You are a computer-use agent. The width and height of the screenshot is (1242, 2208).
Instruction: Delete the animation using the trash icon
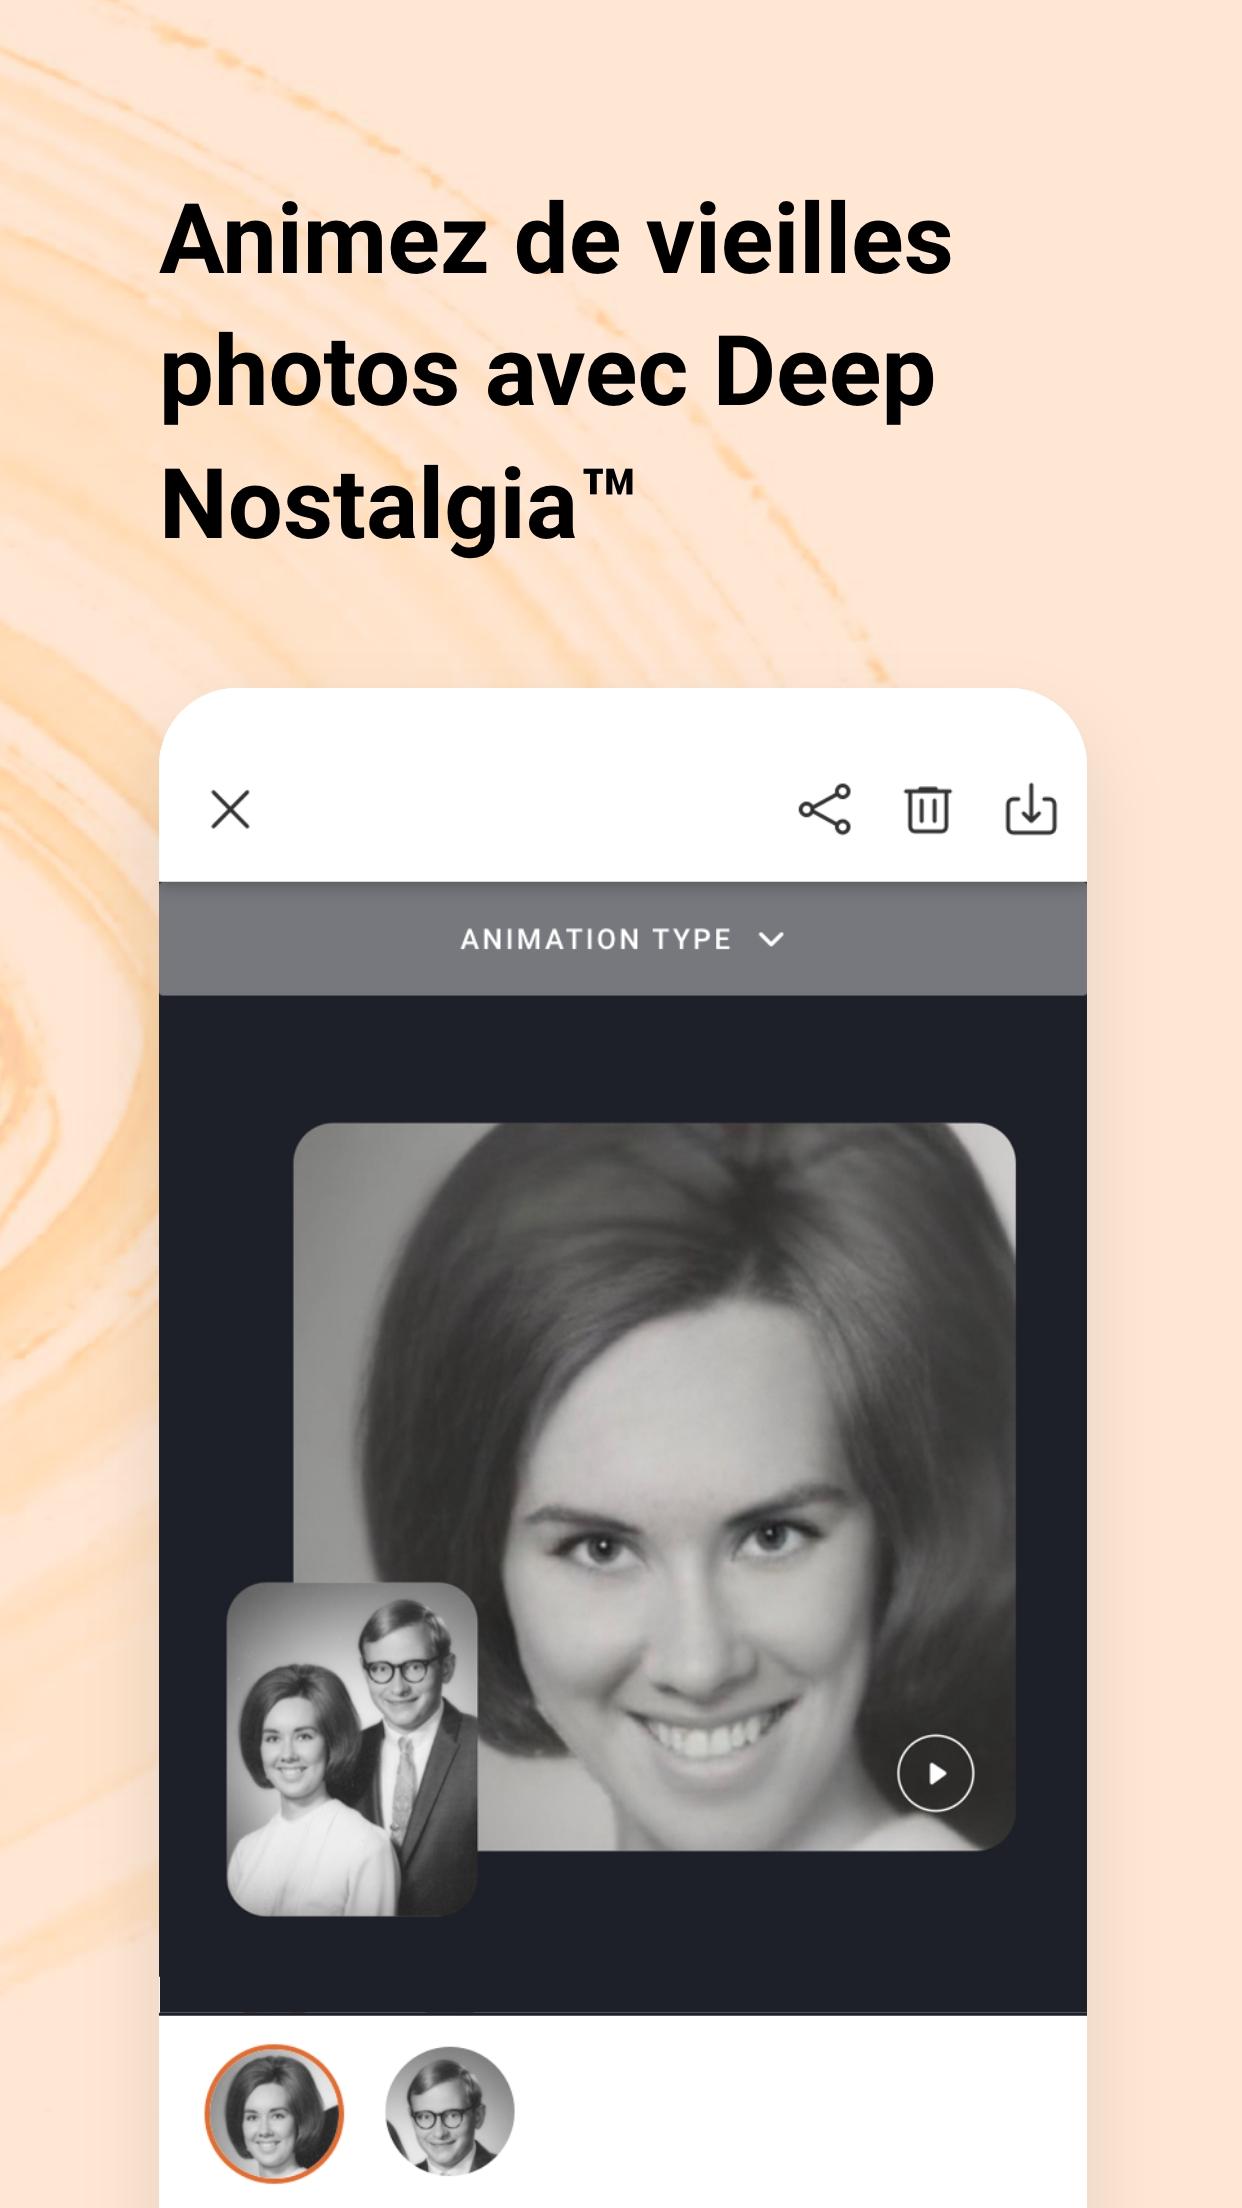pos(928,809)
